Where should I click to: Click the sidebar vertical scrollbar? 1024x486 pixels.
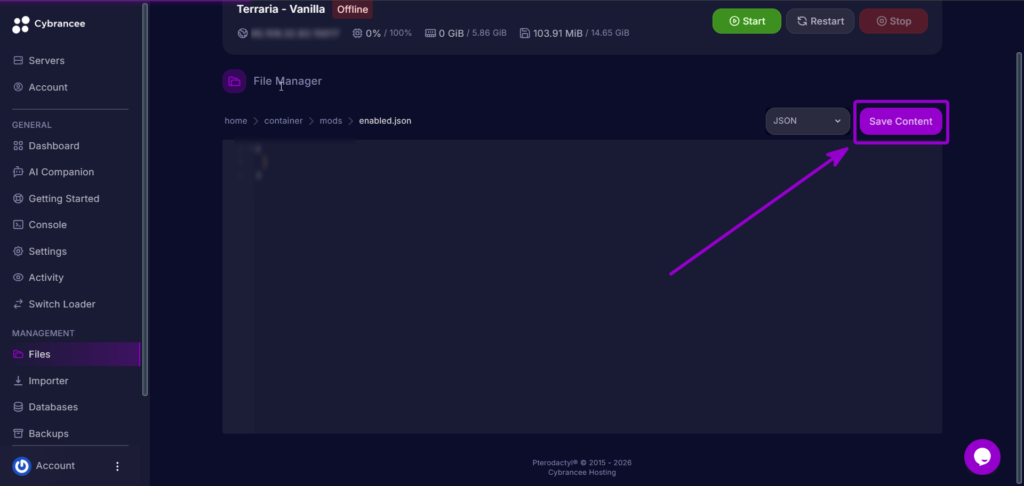pos(145,199)
